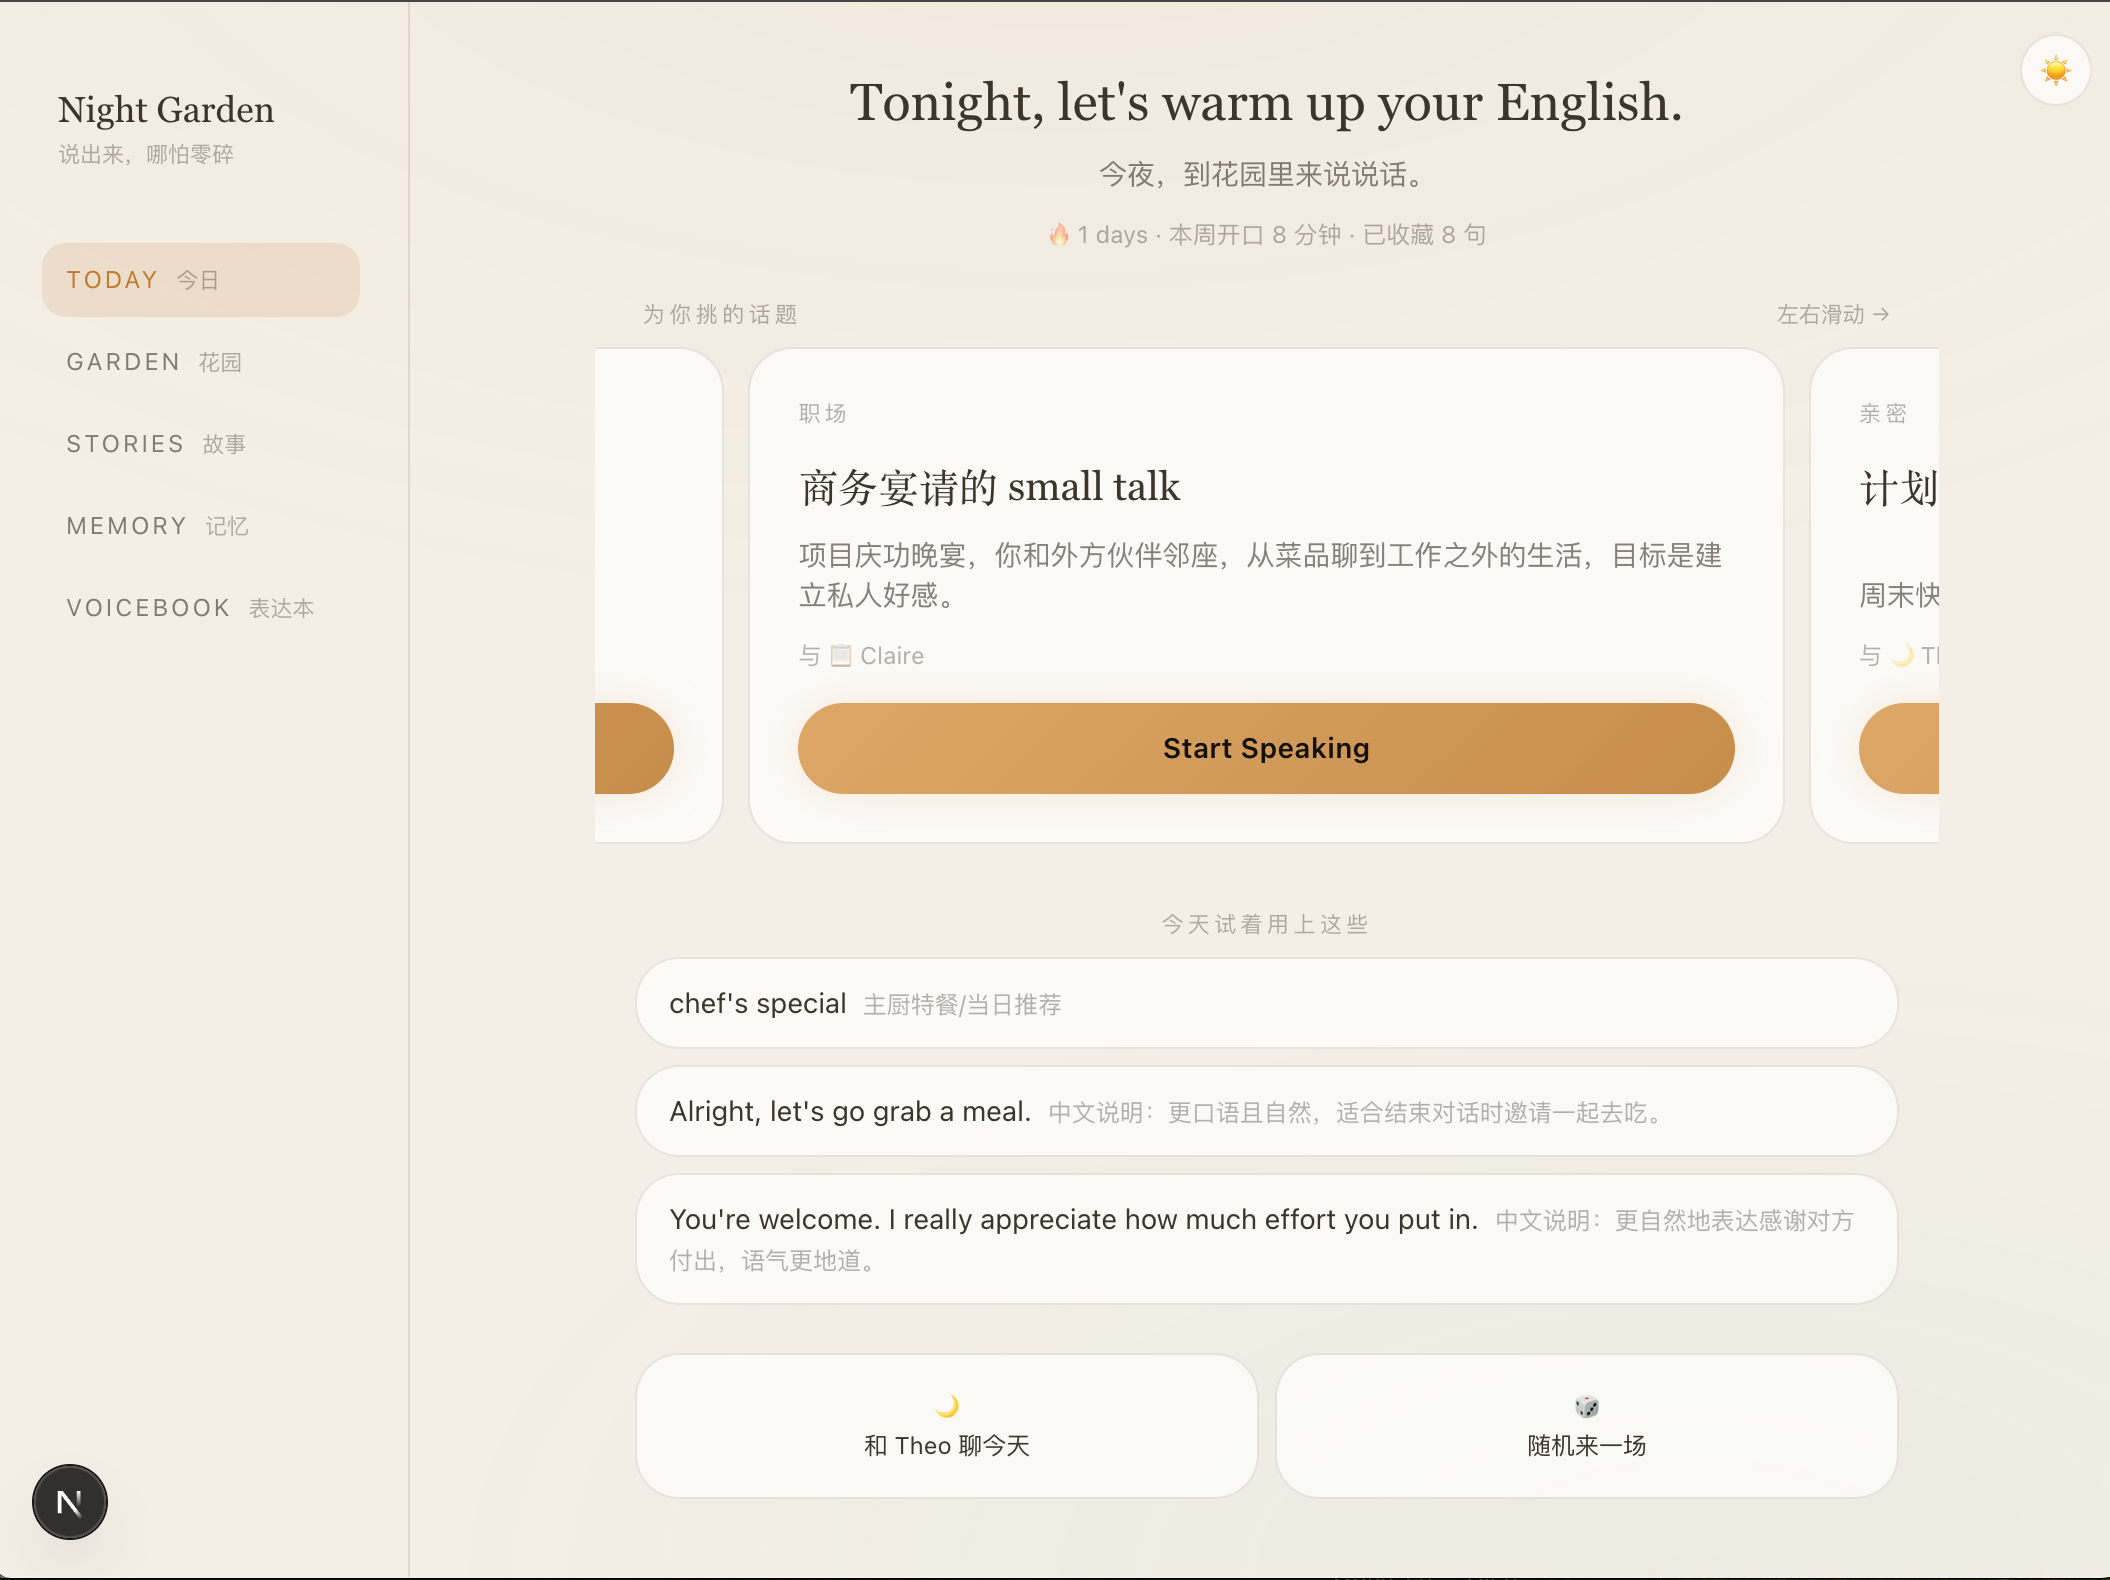2110x1580 pixels.
Task: Click the small talk card description text
Action: pyautogui.click(x=1260, y=575)
